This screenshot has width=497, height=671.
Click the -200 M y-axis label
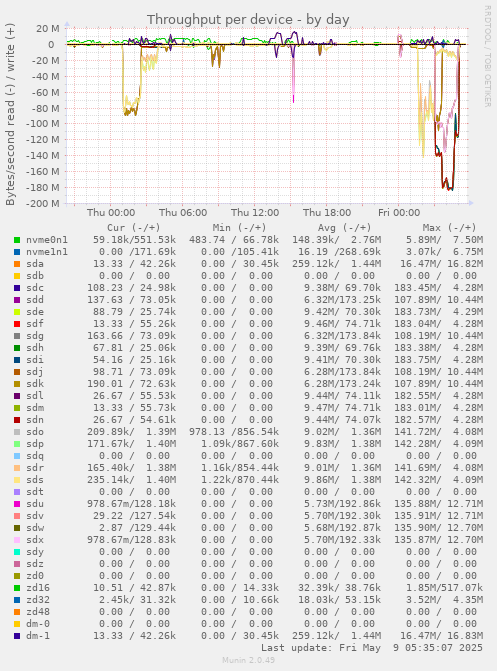click(x=42, y=204)
